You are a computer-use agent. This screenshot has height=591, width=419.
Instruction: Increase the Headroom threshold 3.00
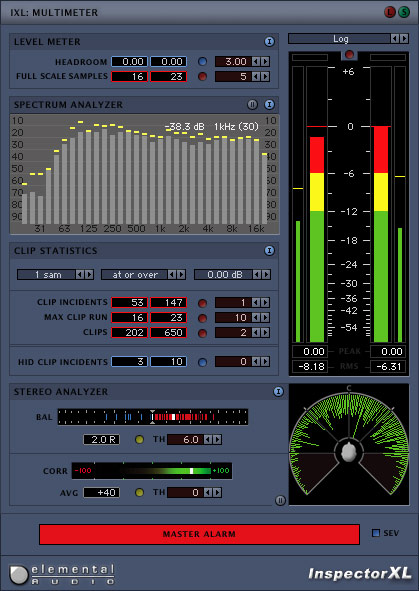265,61
